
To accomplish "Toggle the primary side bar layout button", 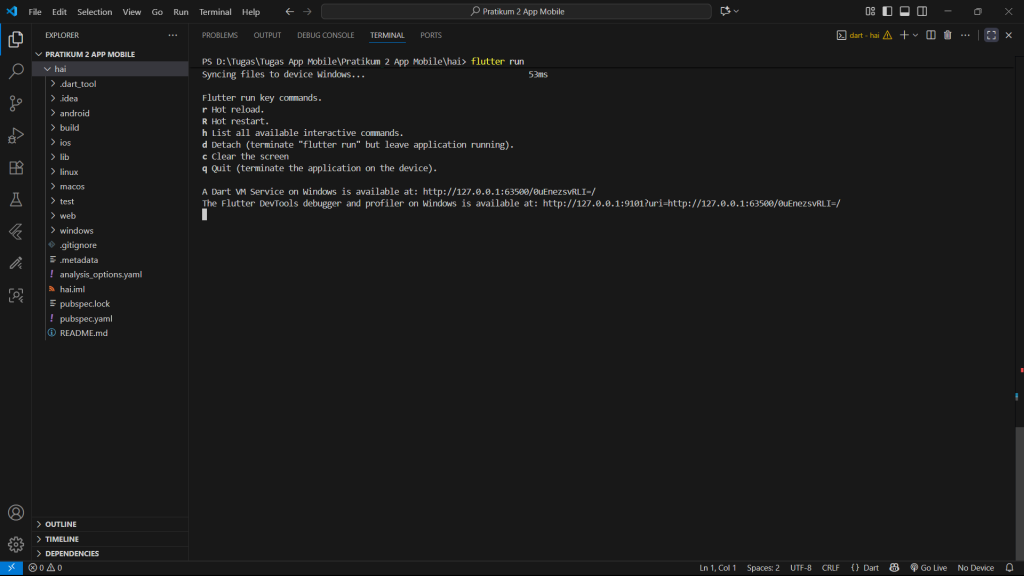I will pos(887,12).
